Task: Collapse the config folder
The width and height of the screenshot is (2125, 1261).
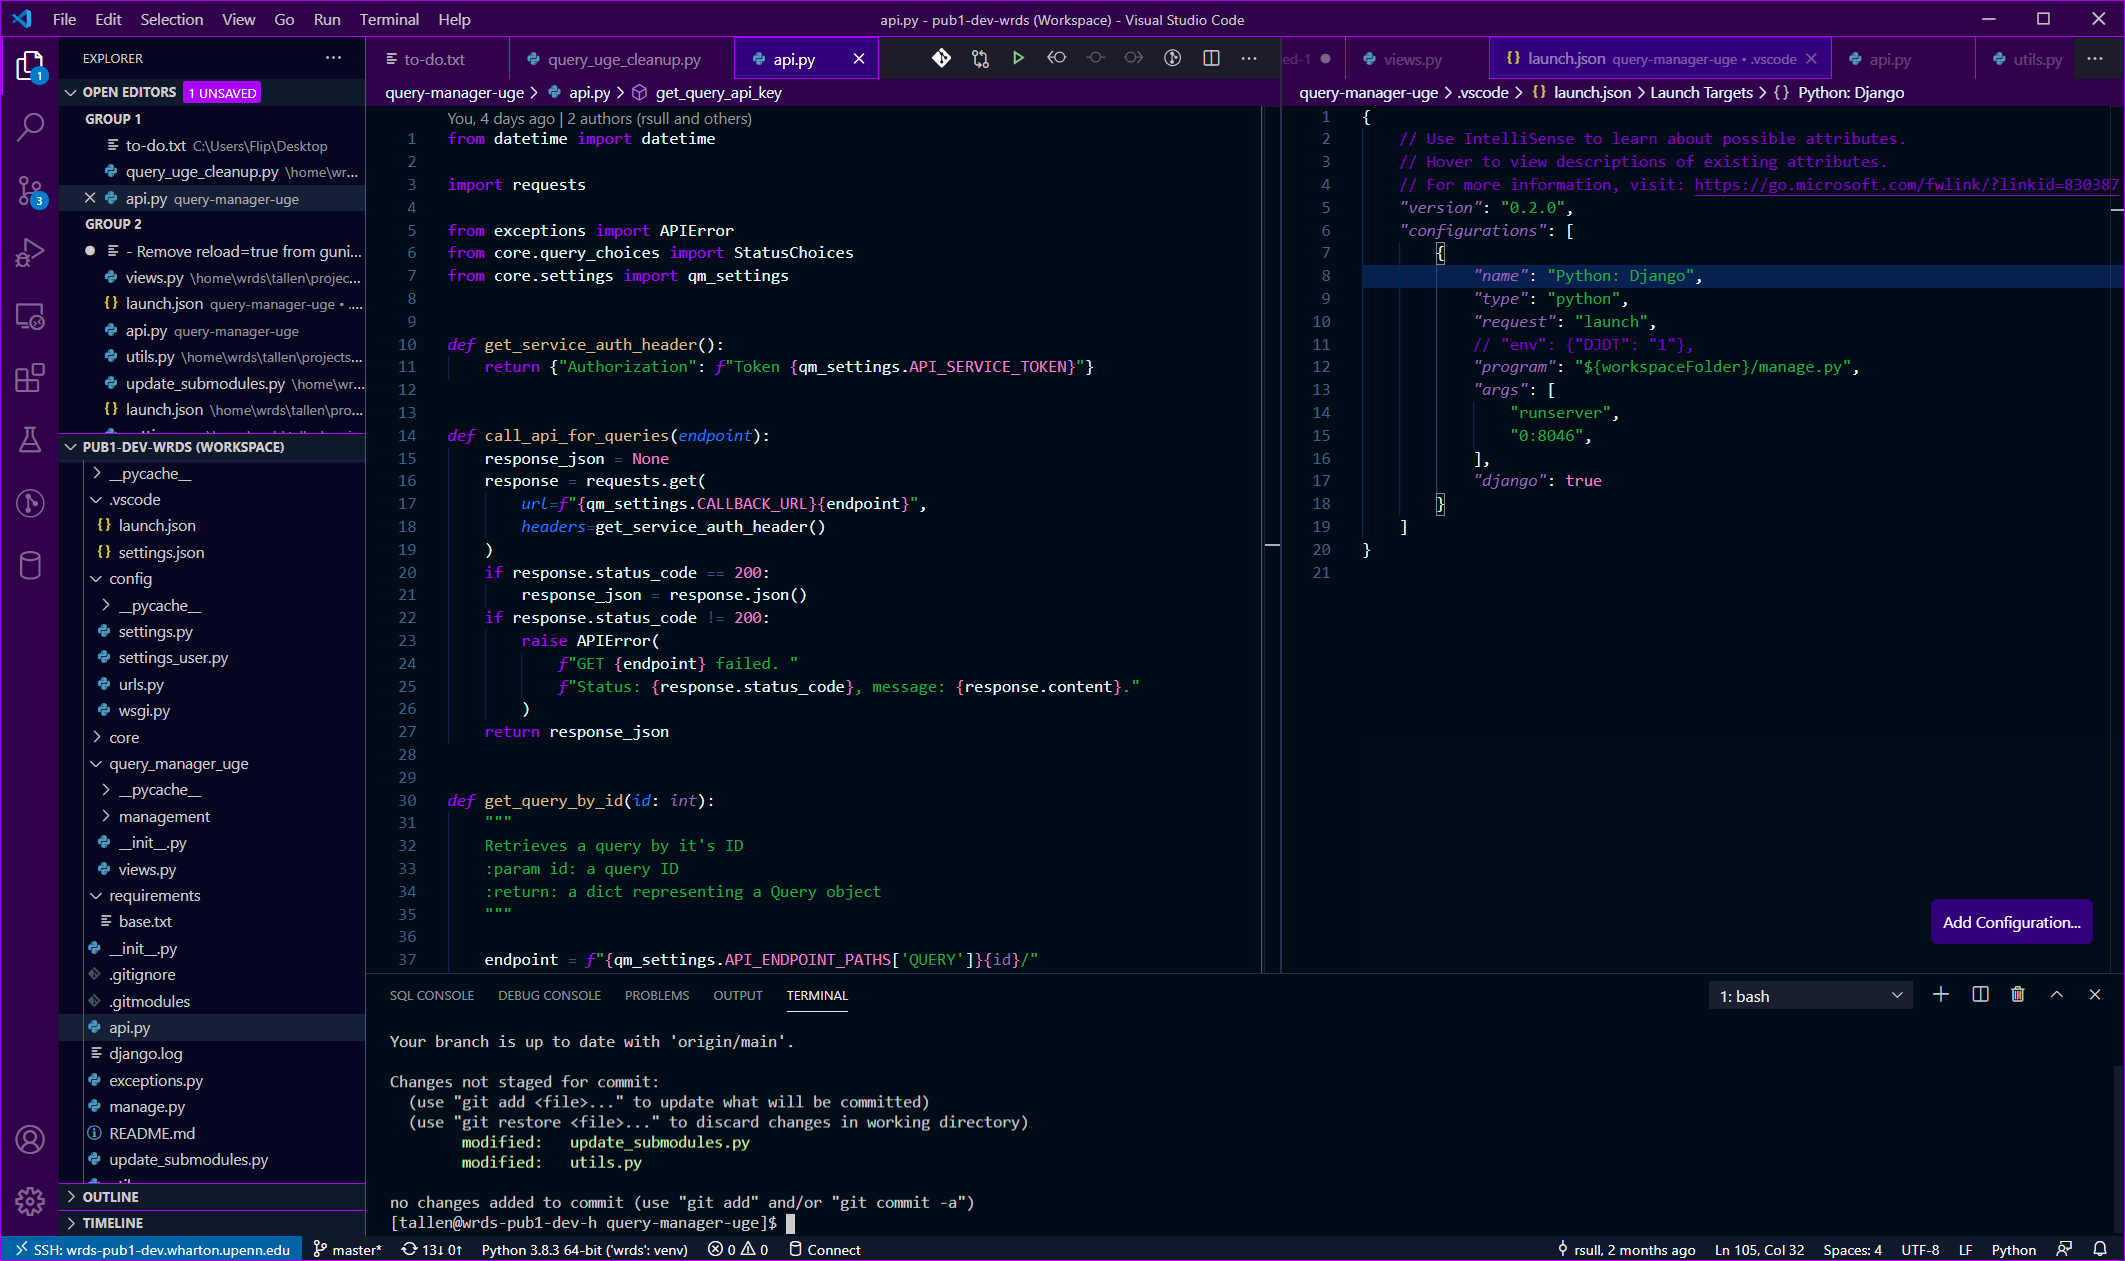Action: pos(129,578)
